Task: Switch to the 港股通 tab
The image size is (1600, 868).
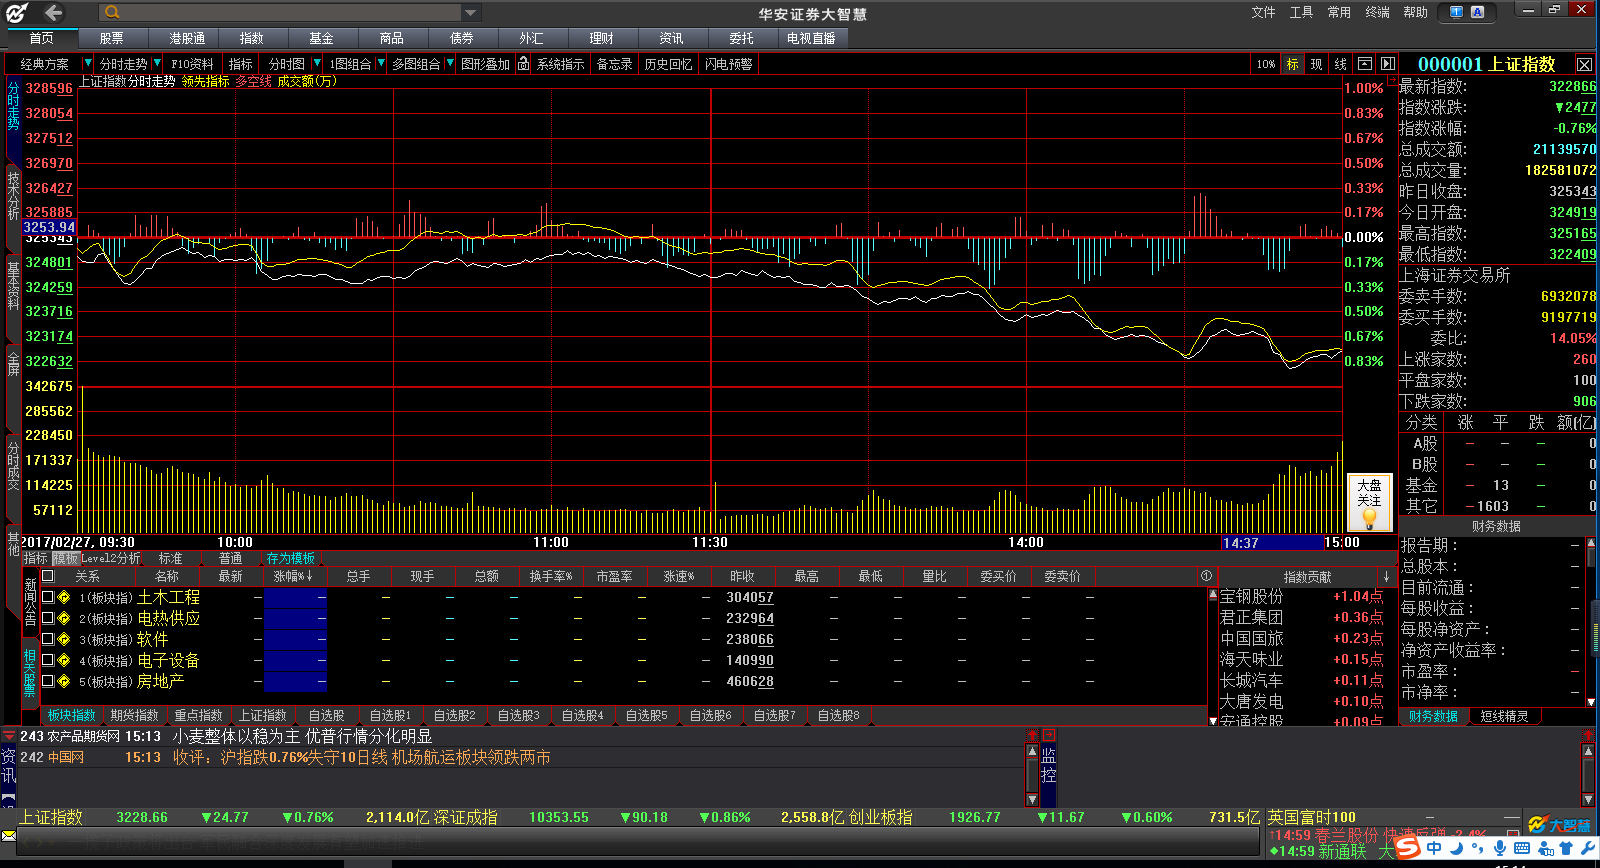Action: [x=187, y=38]
